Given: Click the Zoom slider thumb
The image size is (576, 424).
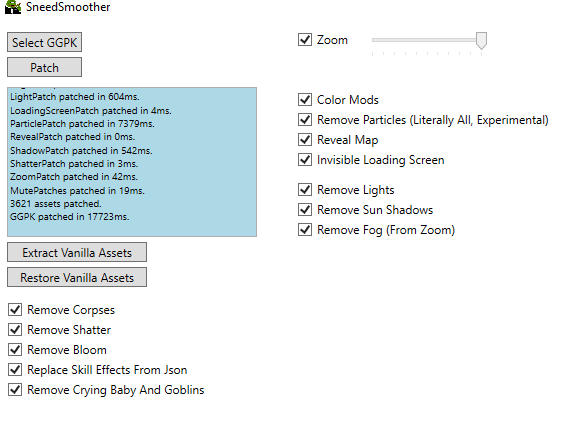Looking at the screenshot, I should click(x=481, y=40).
